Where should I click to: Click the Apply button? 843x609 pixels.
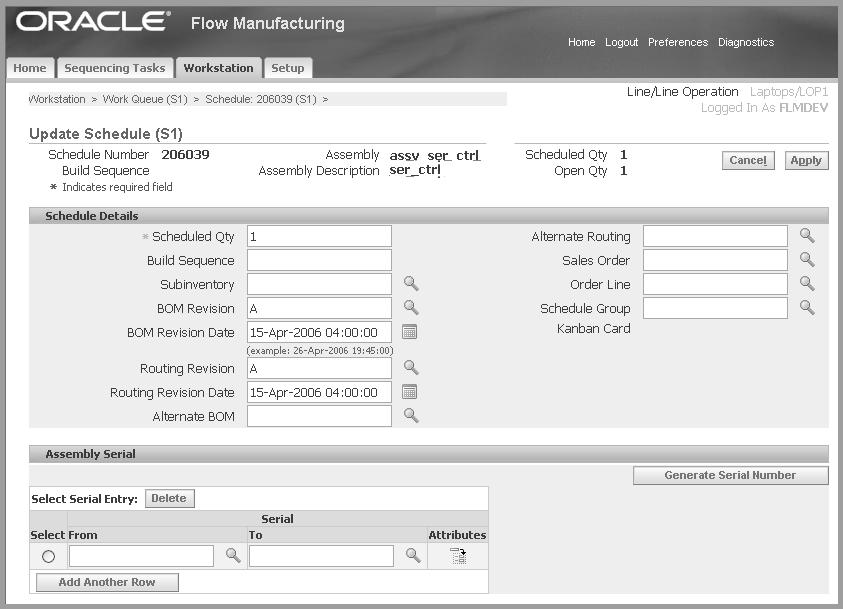806,160
